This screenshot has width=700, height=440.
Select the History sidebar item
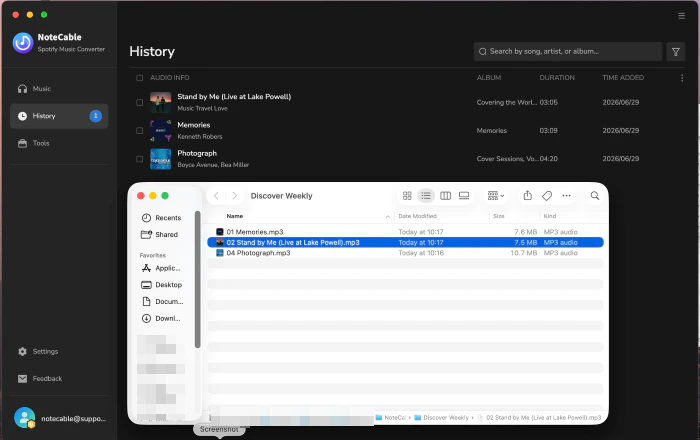(59, 116)
